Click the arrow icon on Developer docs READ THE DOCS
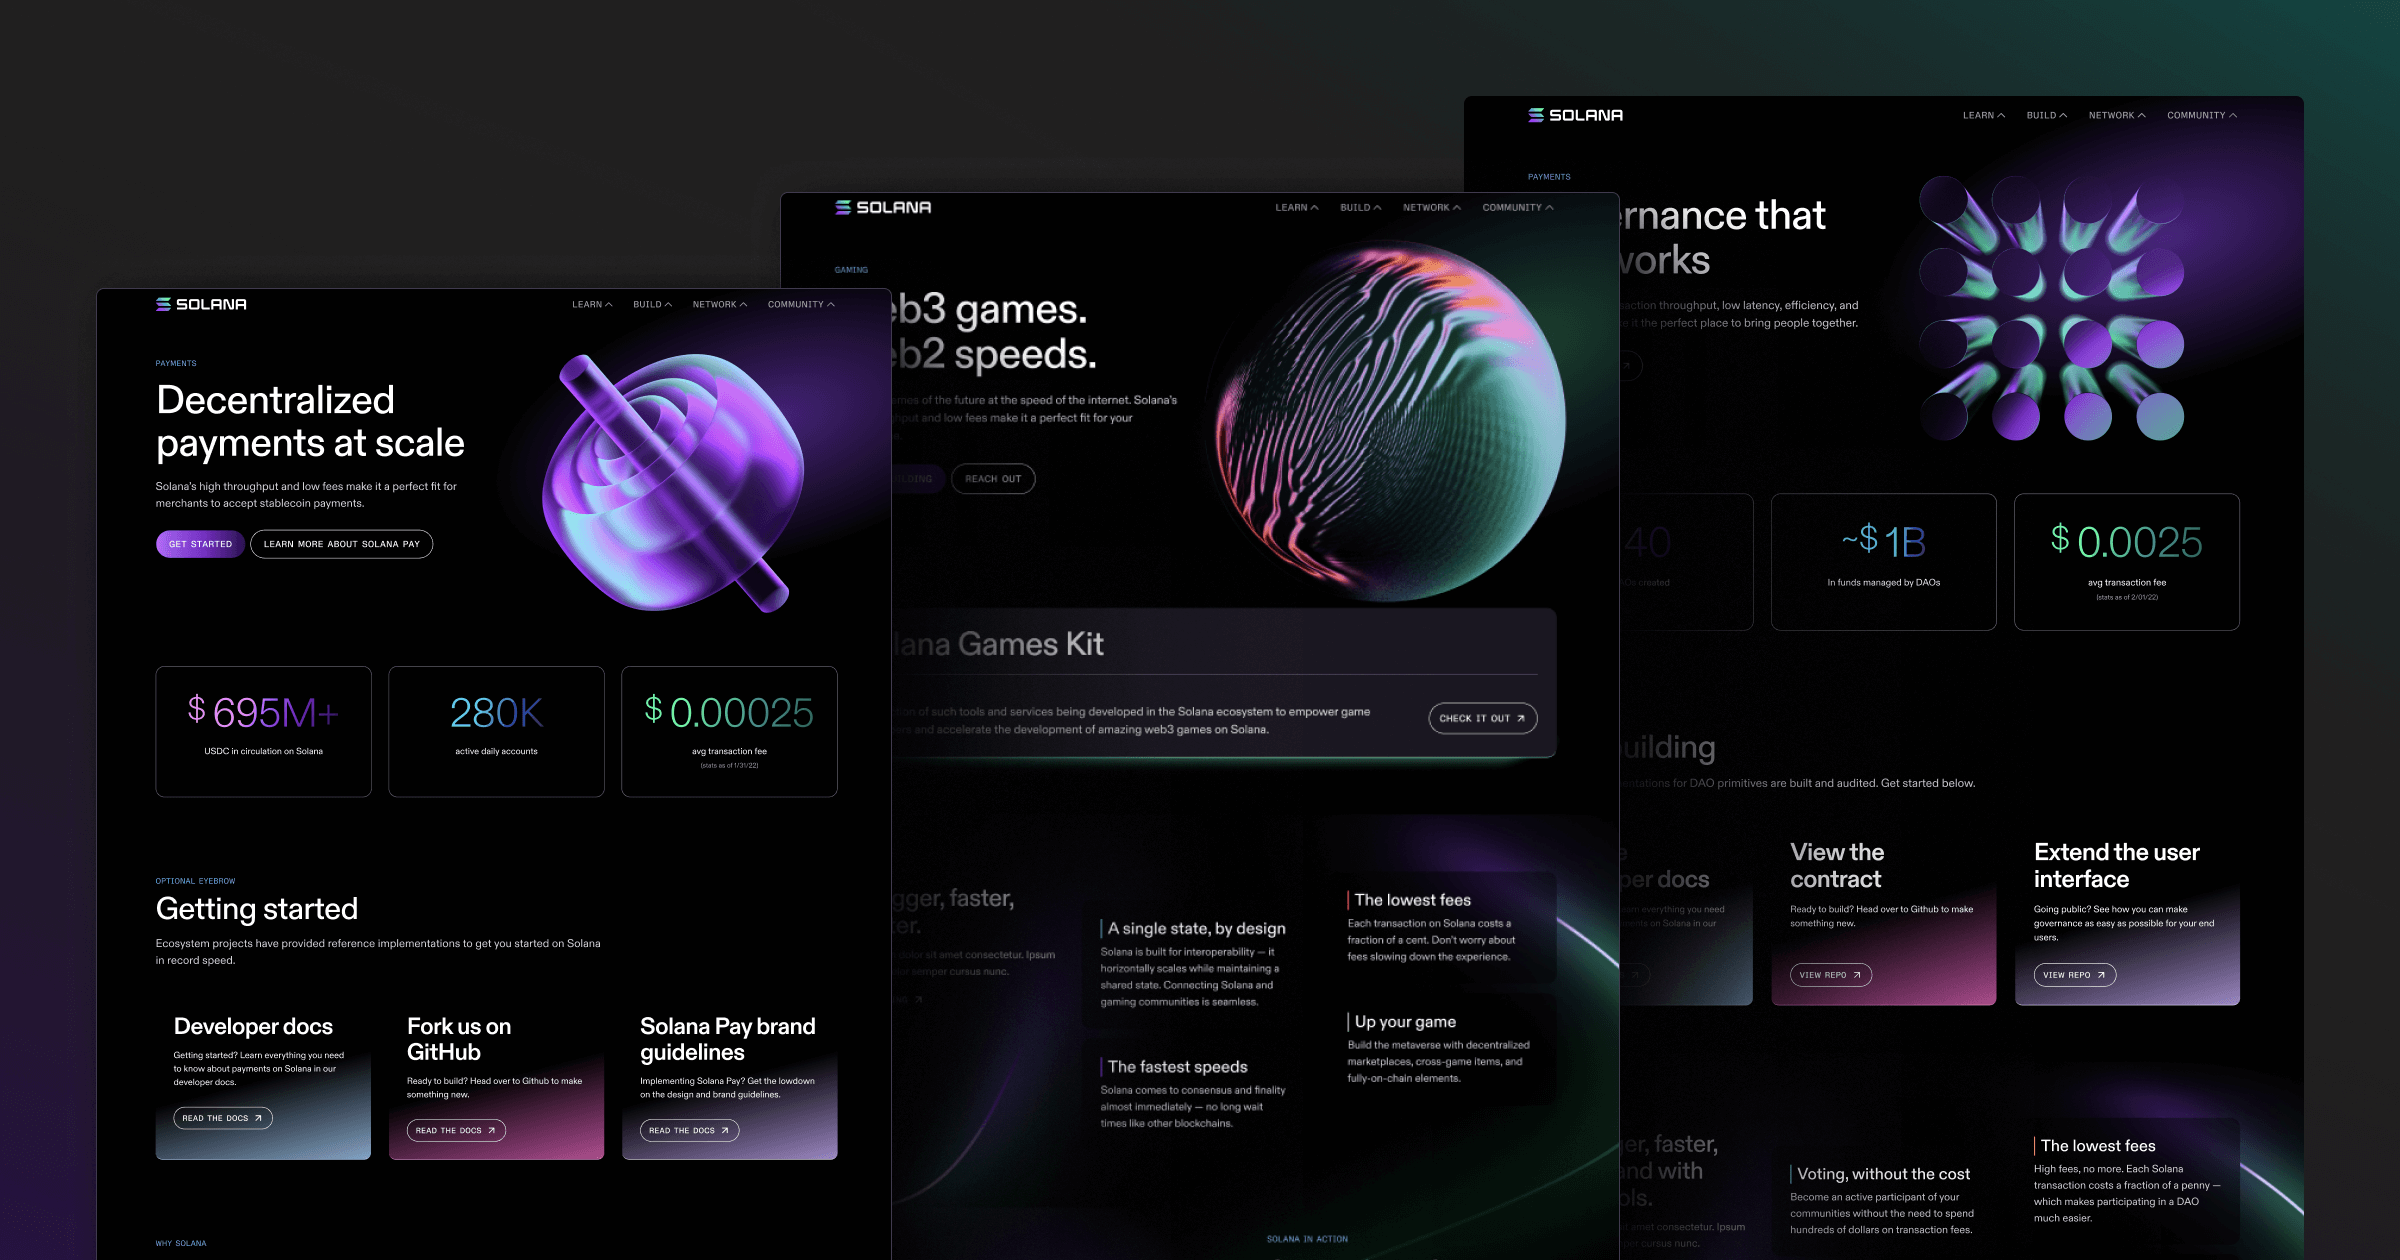The image size is (2400, 1260). [x=258, y=1117]
